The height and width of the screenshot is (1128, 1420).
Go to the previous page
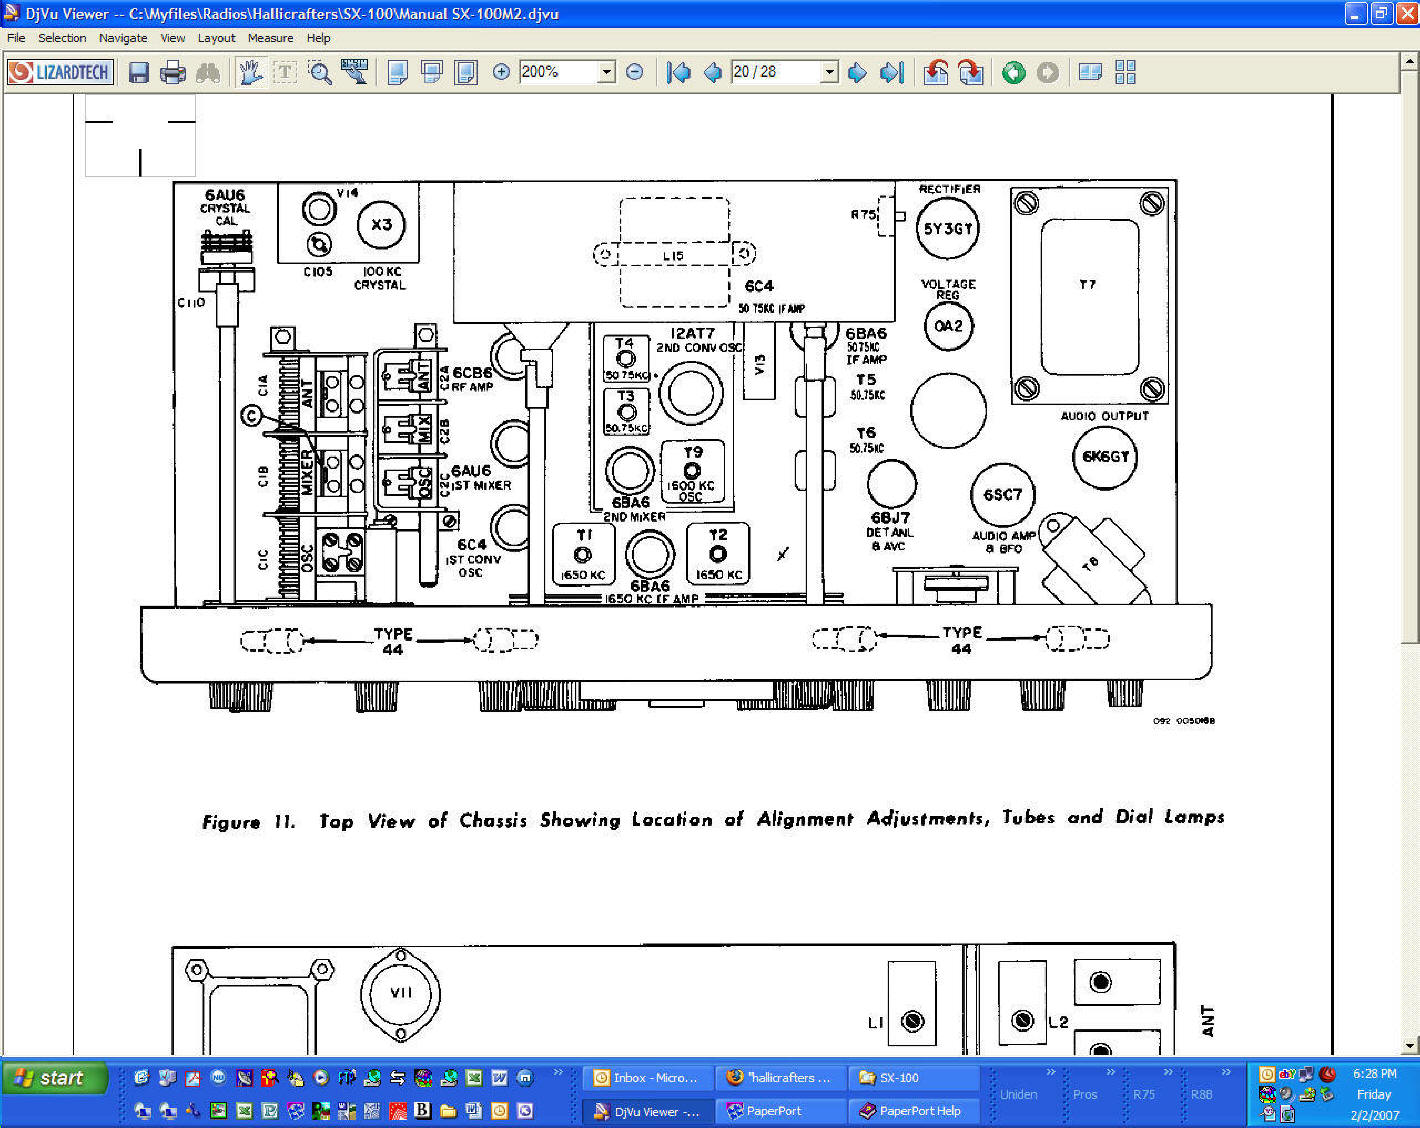713,72
